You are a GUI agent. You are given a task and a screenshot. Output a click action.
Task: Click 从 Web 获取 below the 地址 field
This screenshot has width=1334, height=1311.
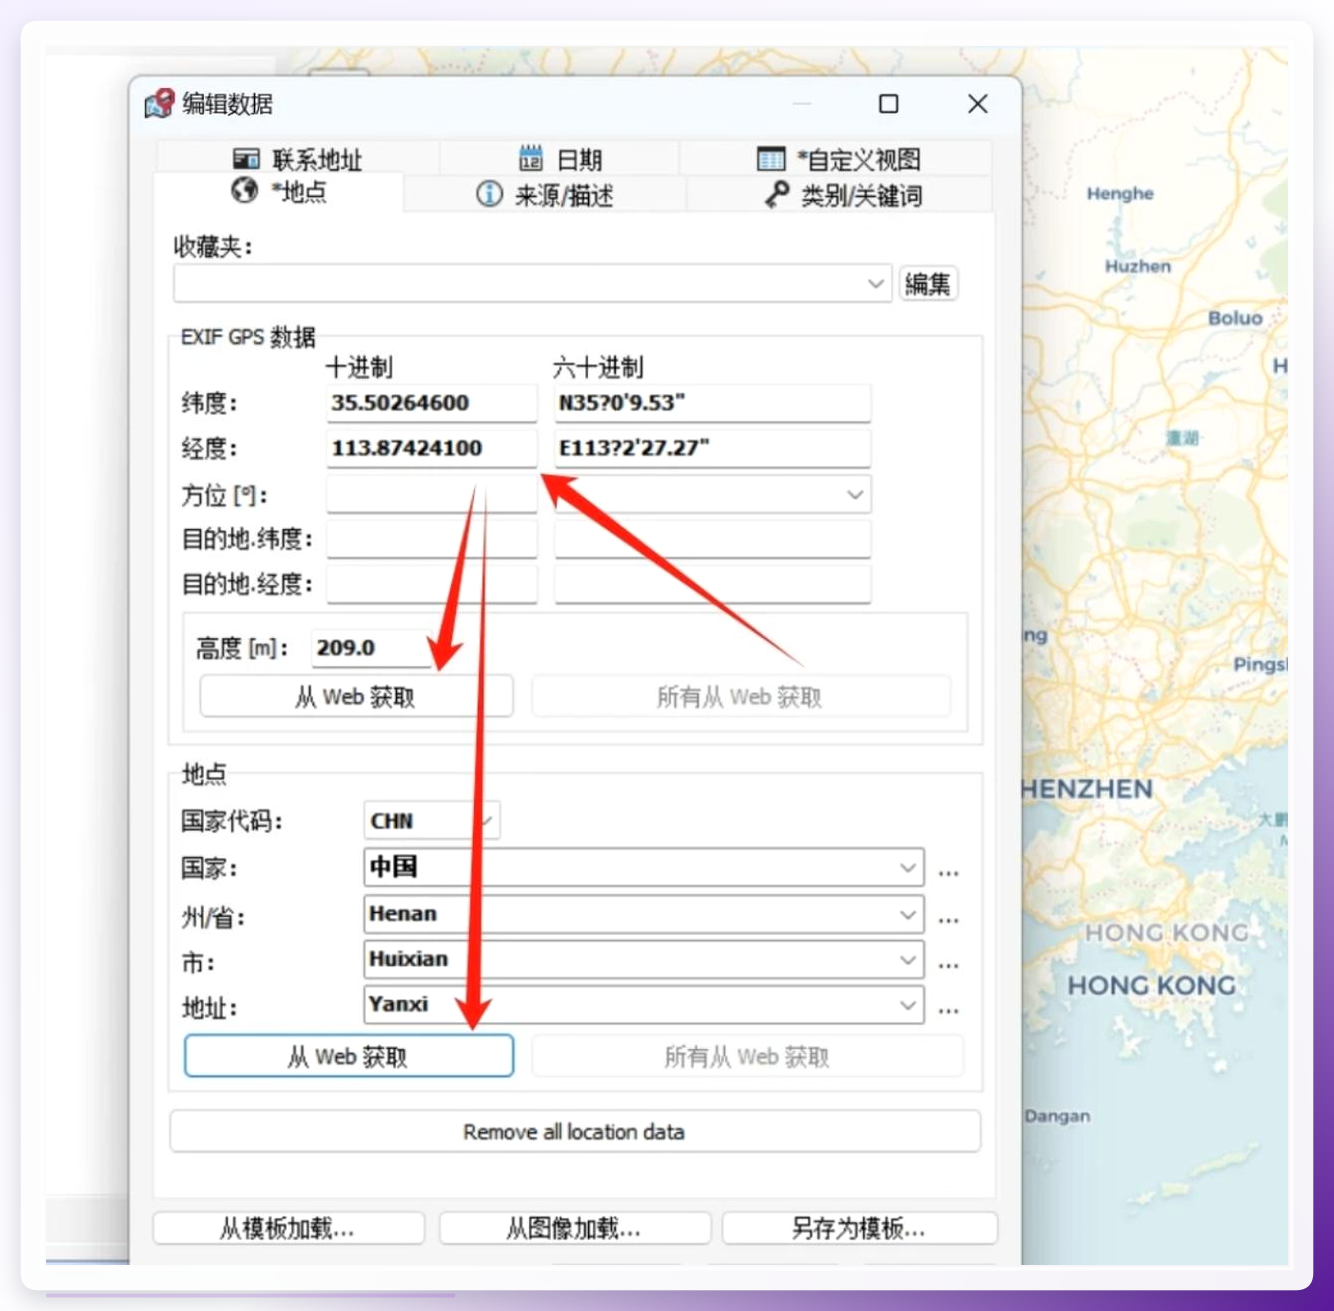point(349,1056)
